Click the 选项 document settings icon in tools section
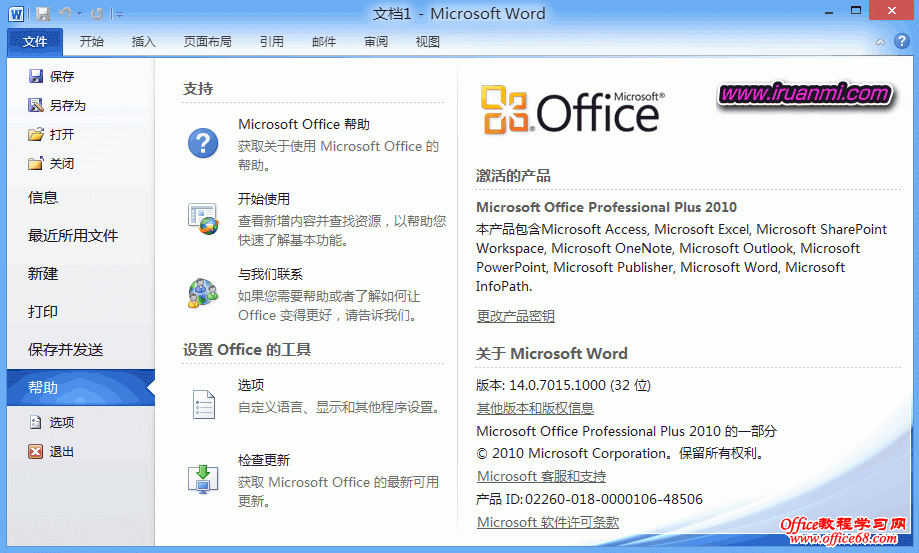This screenshot has height=553, width=919. [x=203, y=404]
